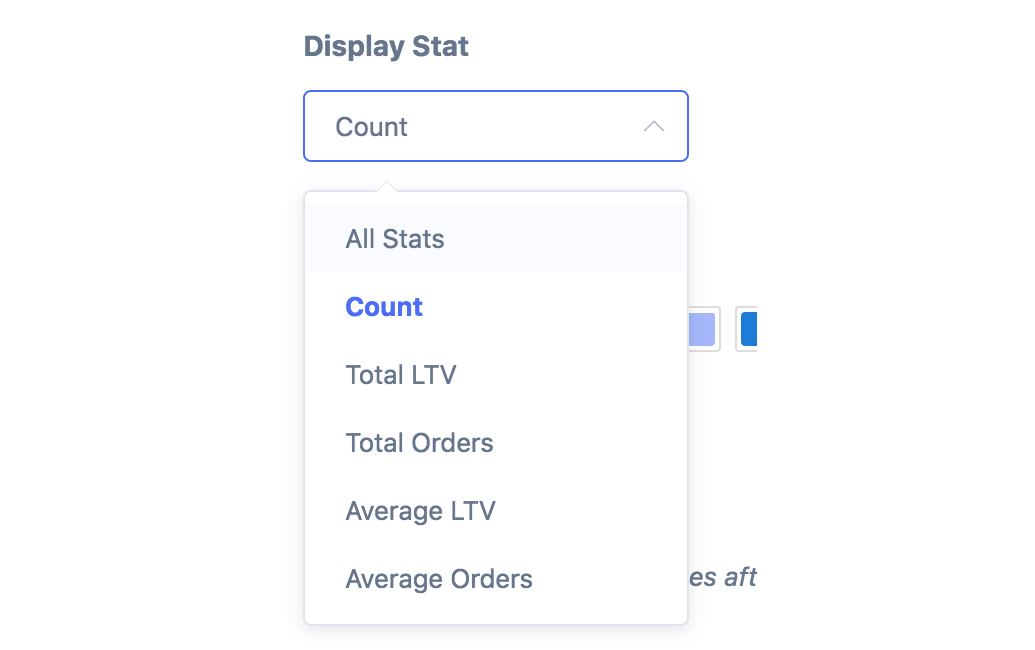Pick the light purple color swatch

703,329
